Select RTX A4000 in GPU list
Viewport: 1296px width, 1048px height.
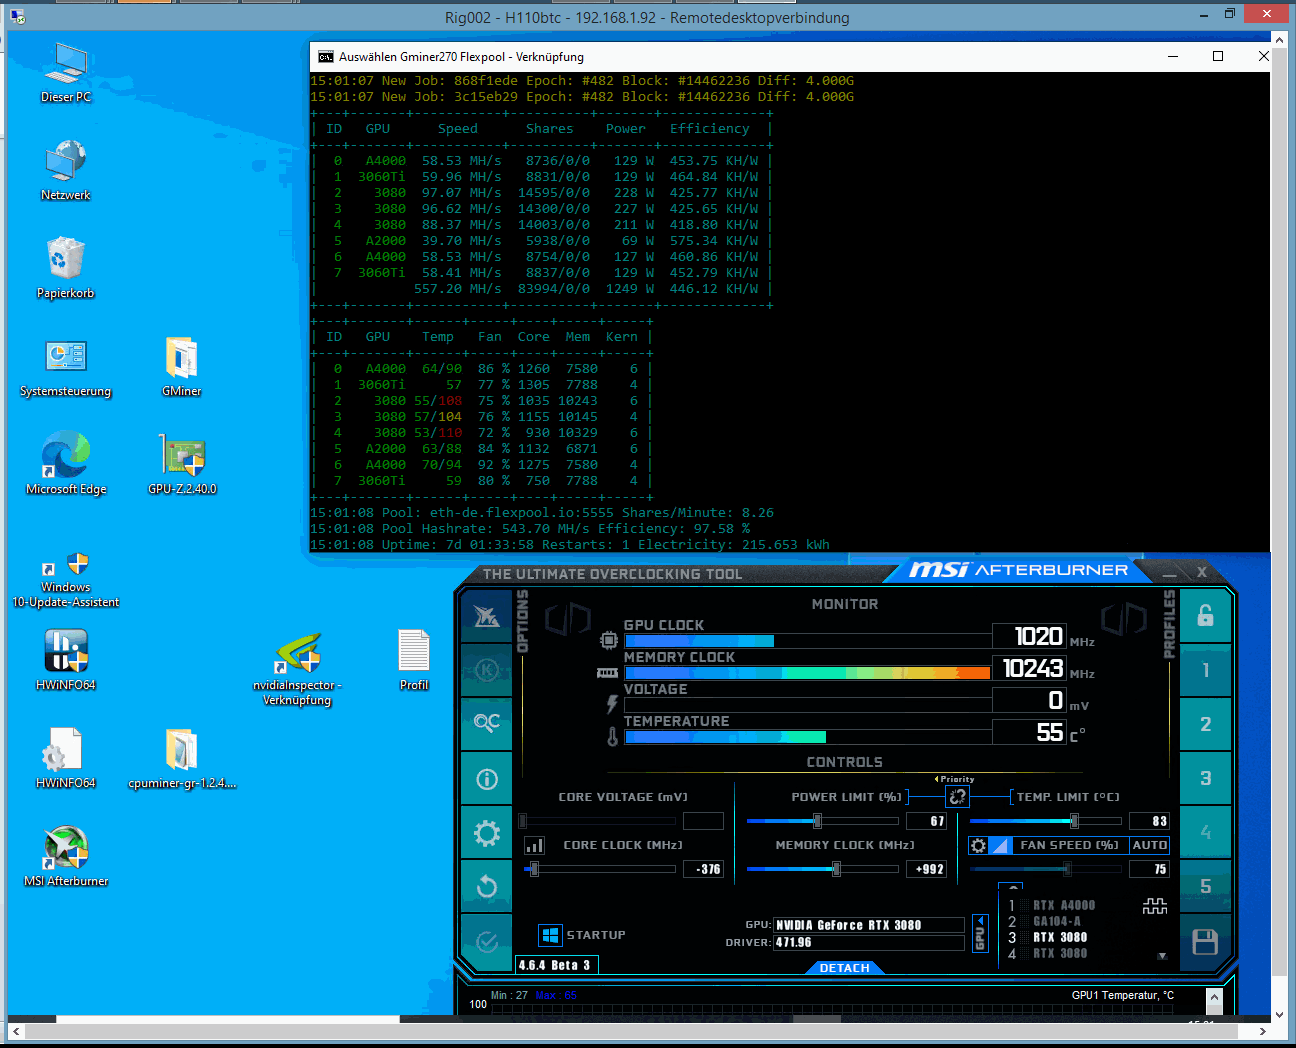pyautogui.click(x=1064, y=906)
